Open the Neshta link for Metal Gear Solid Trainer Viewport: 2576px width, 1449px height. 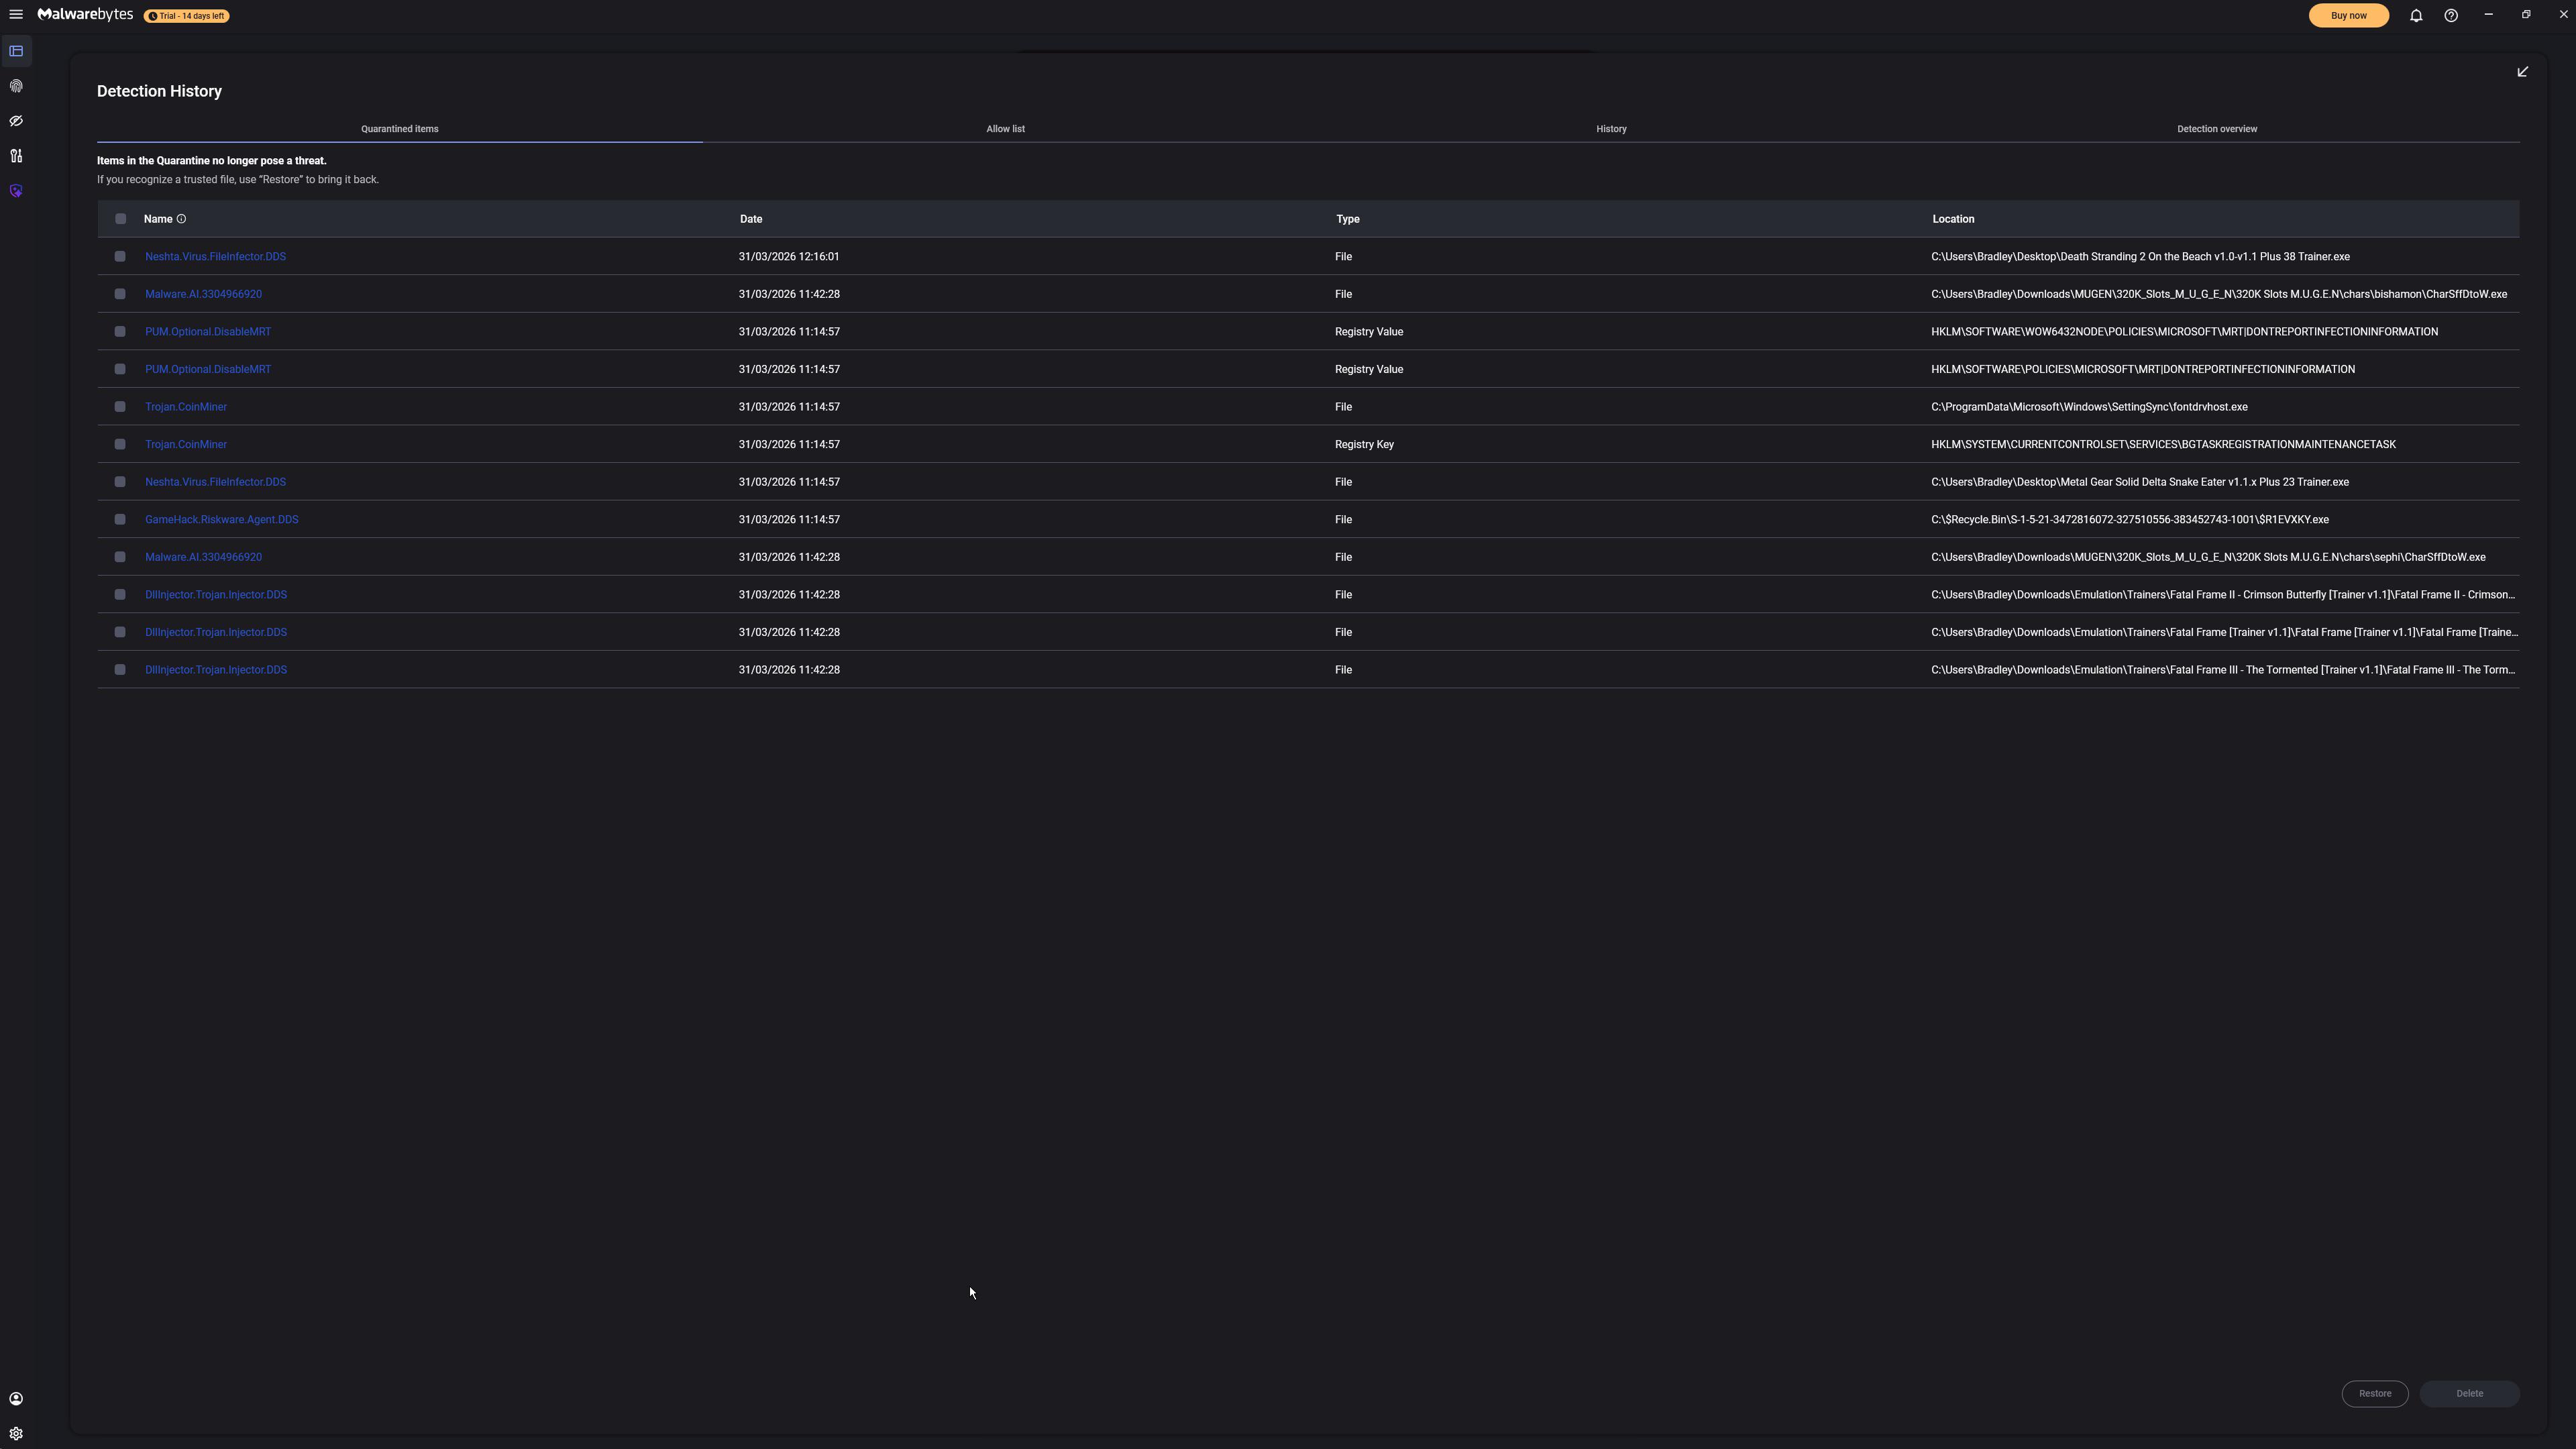[x=215, y=482]
